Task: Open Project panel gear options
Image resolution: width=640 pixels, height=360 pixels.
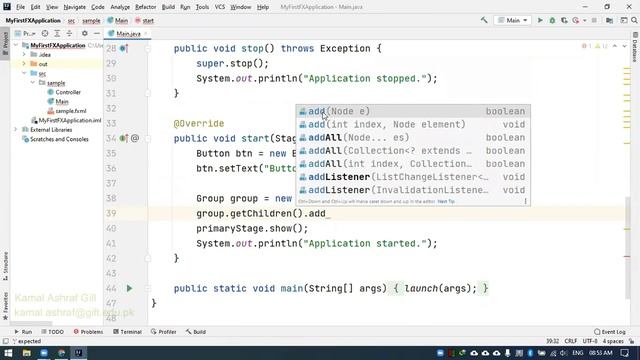Action: coord(84,33)
